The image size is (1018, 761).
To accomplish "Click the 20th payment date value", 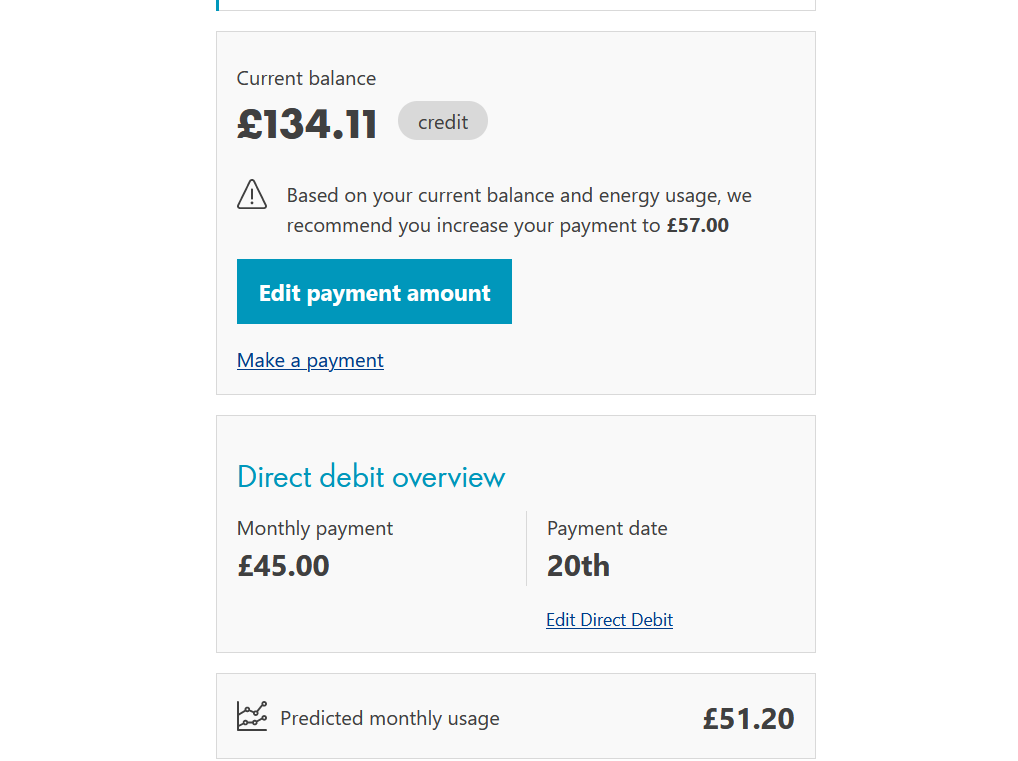I will point(578,566).
